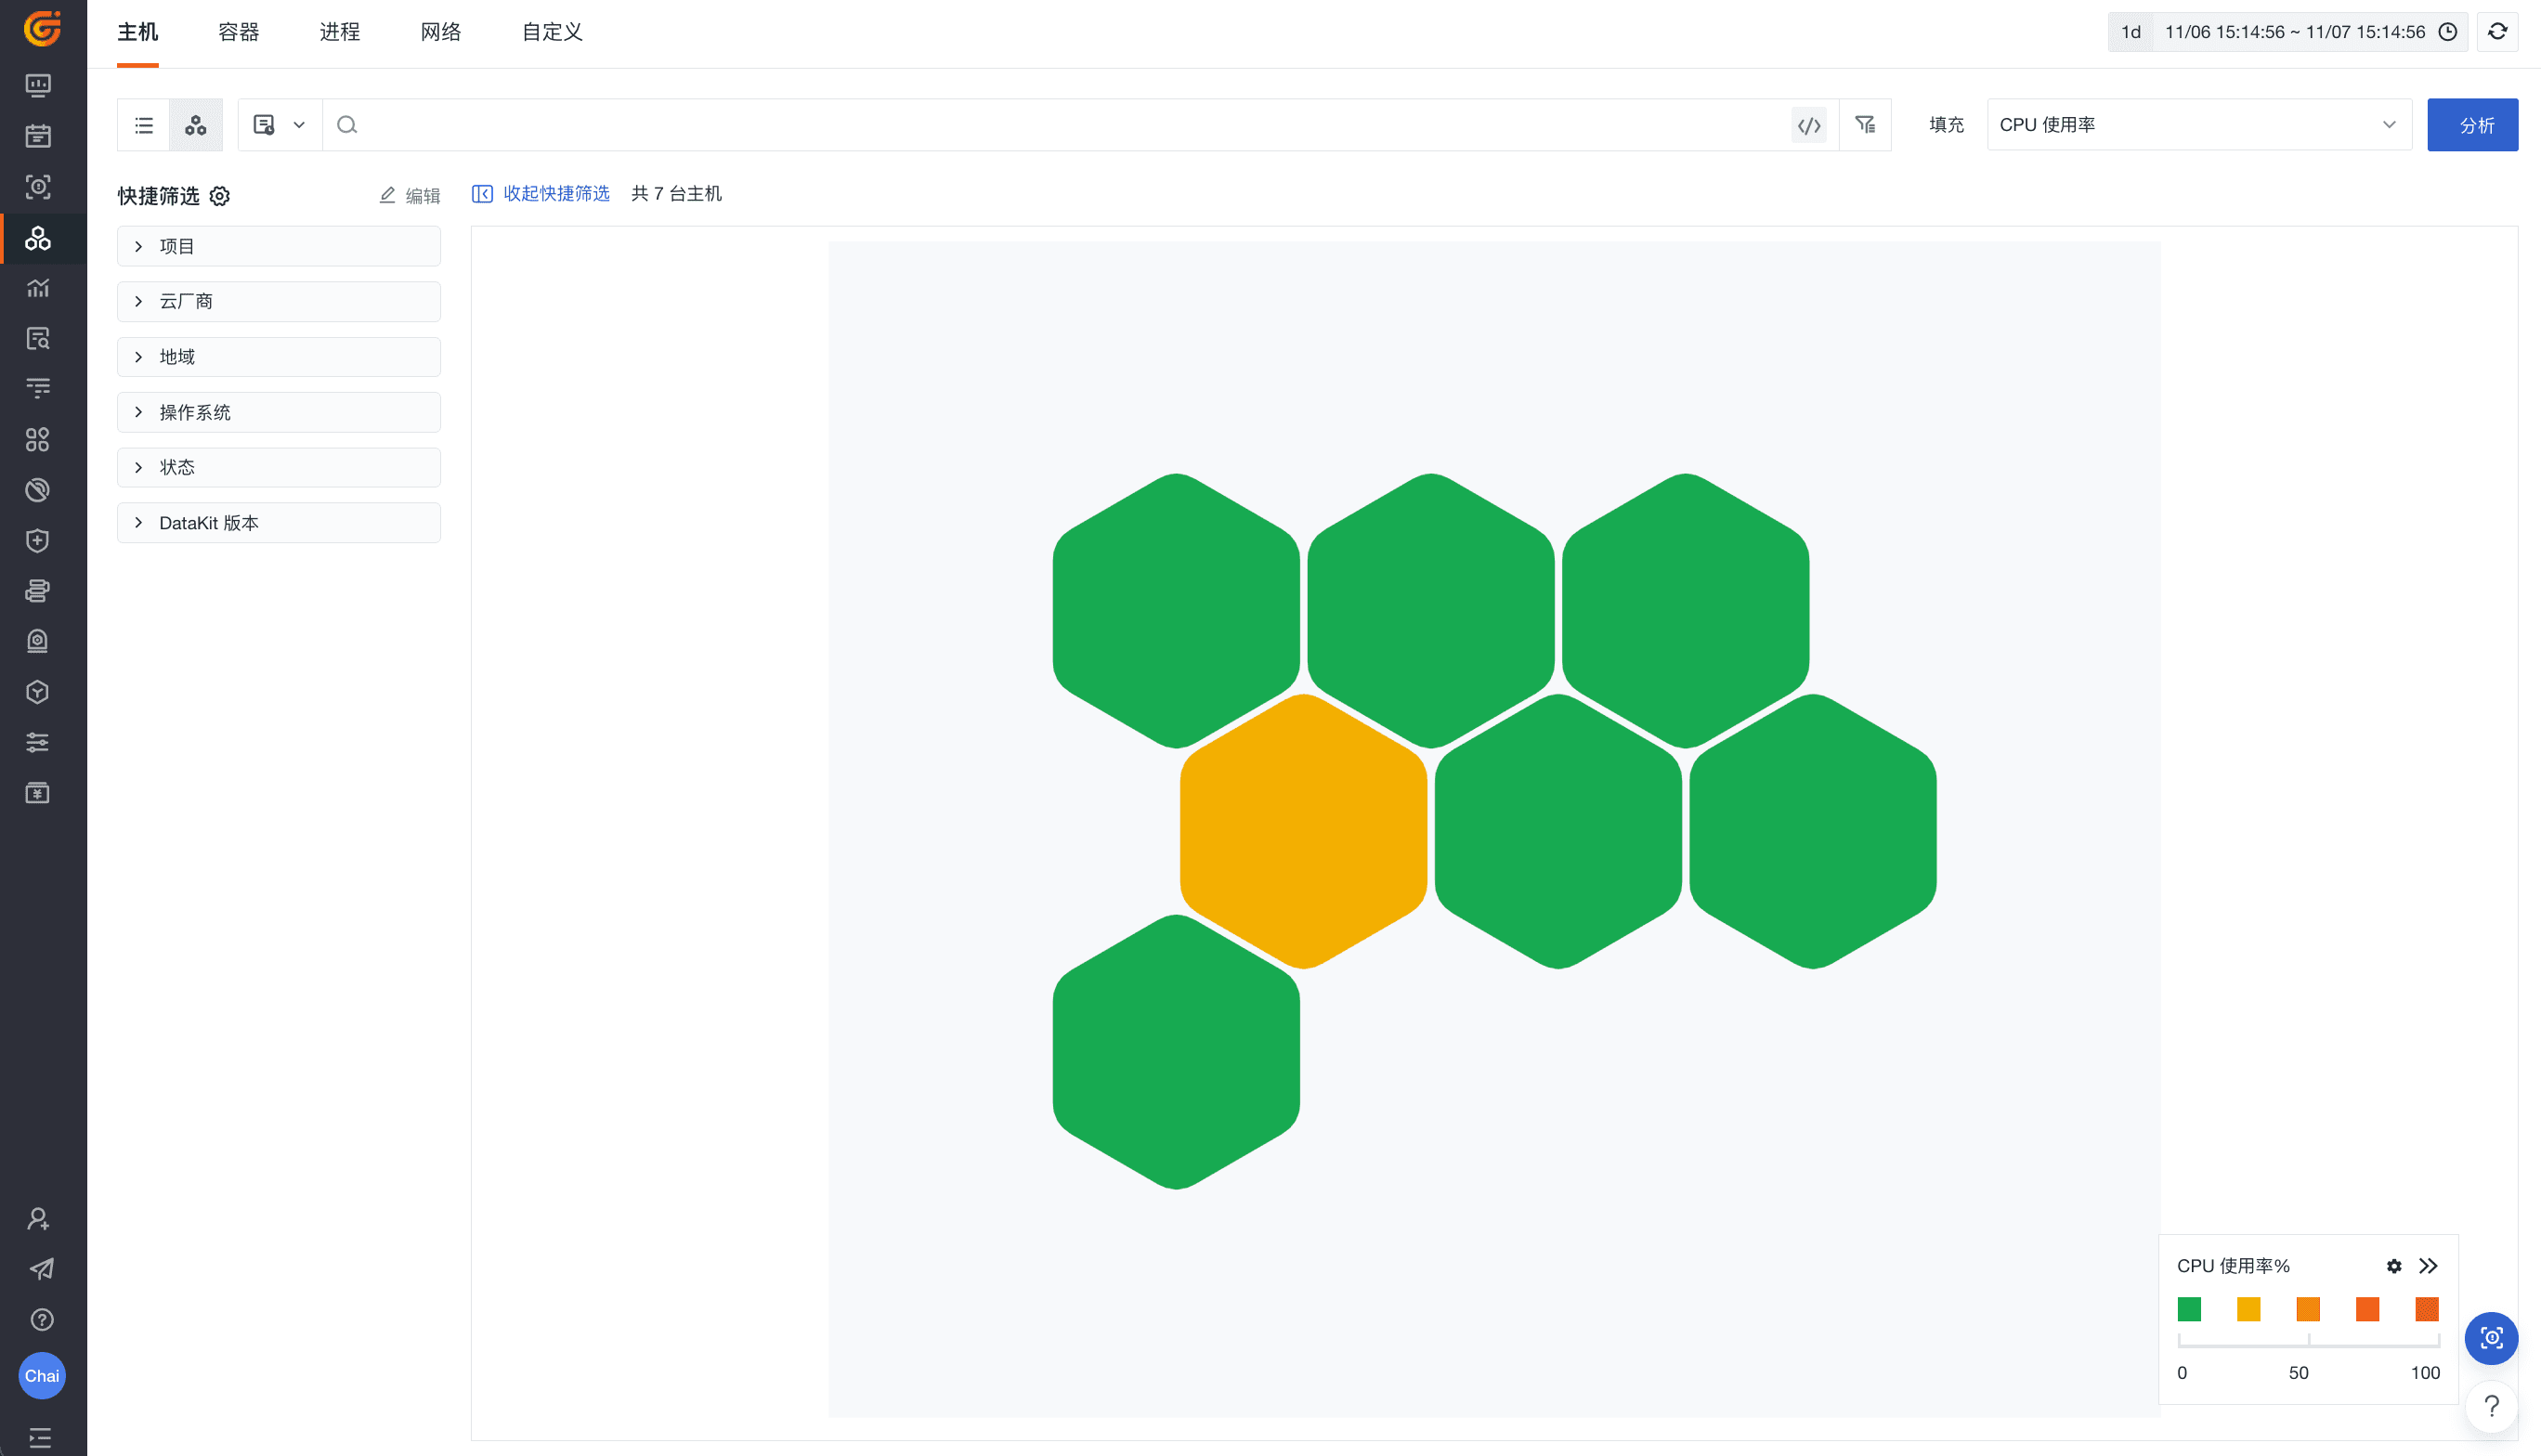This screenshot has height=1456, width=2541.
Task: Click the filter funnel icon
Action: 1865,125
